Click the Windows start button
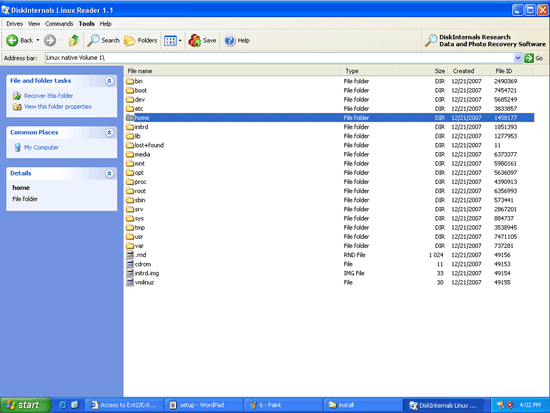Screen dimensions: 550x413 tap(25, 405)
